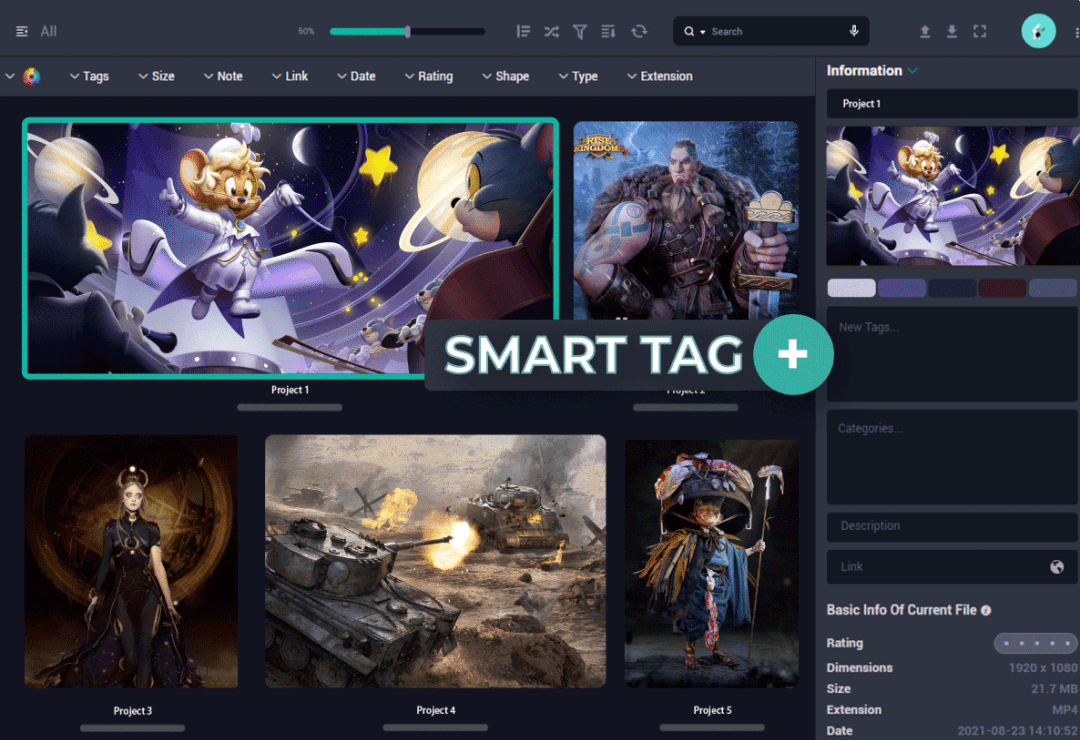The height and width of the screenshot is (740, 1080).
Task: Click the sort order list icon
Action: tap(608, 31)
